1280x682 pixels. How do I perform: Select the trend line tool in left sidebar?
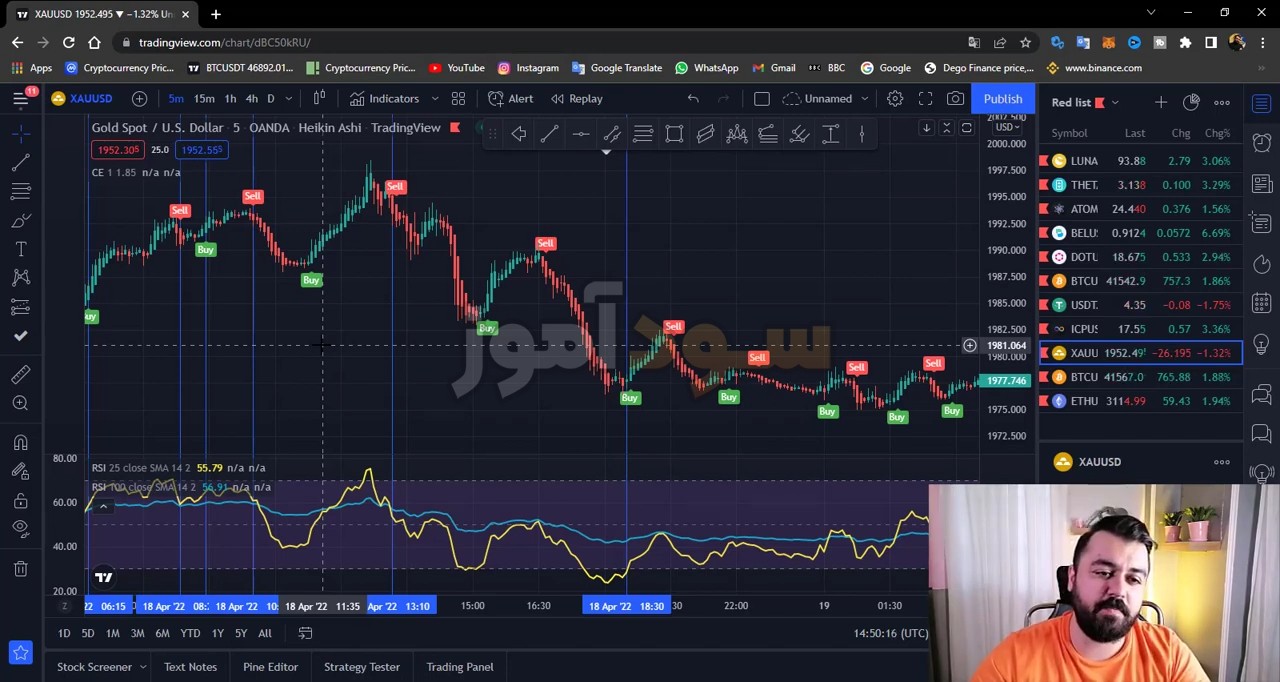(x=21, y=162)
